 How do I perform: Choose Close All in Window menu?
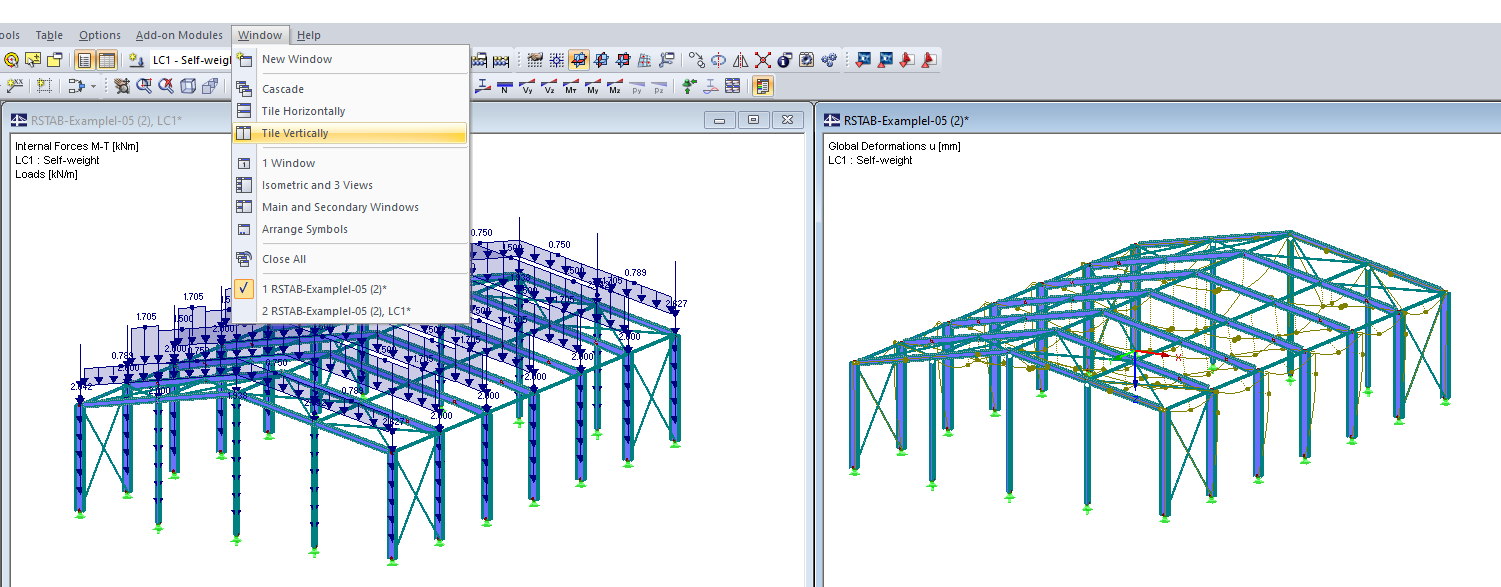point(349,259)
